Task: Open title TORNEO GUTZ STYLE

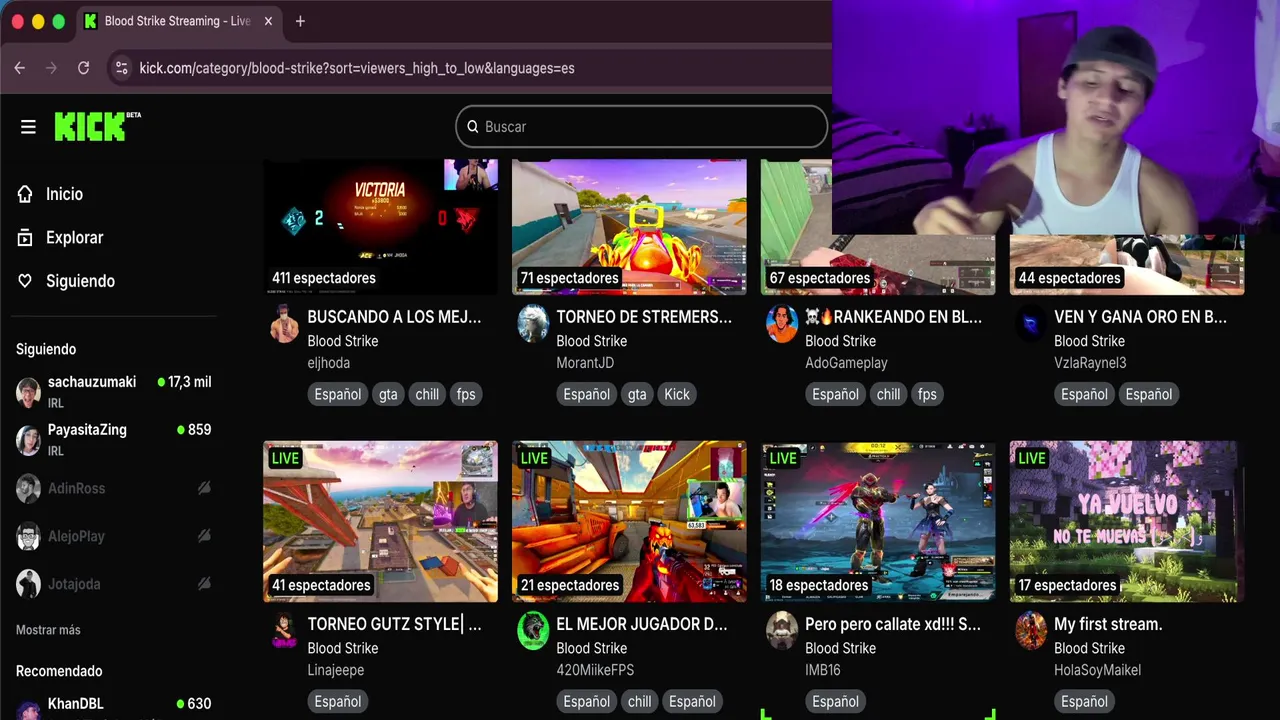Action: pyautogui.click(x=394, y=624)
